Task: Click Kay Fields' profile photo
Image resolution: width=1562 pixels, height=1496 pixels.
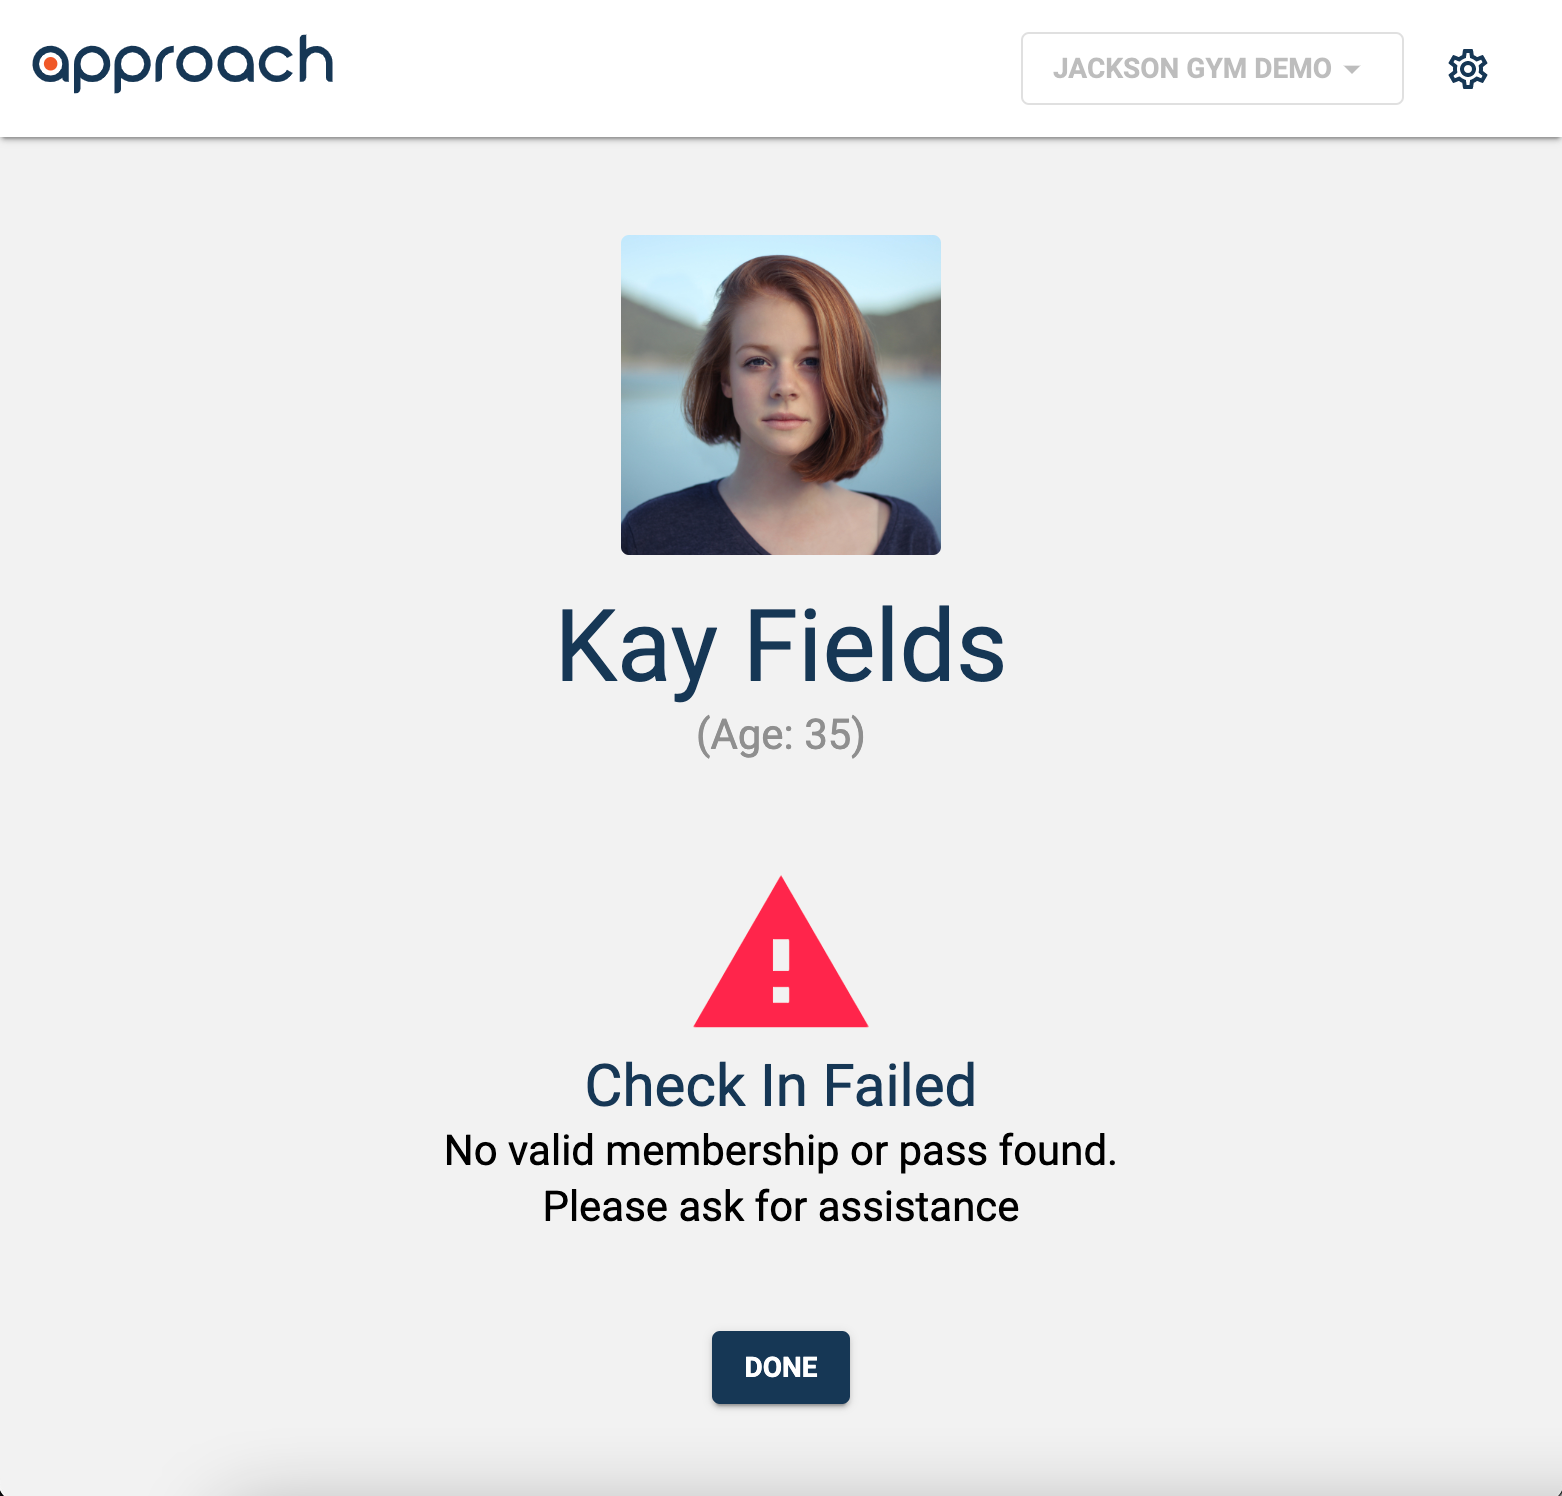Action: tap(781, 395)
